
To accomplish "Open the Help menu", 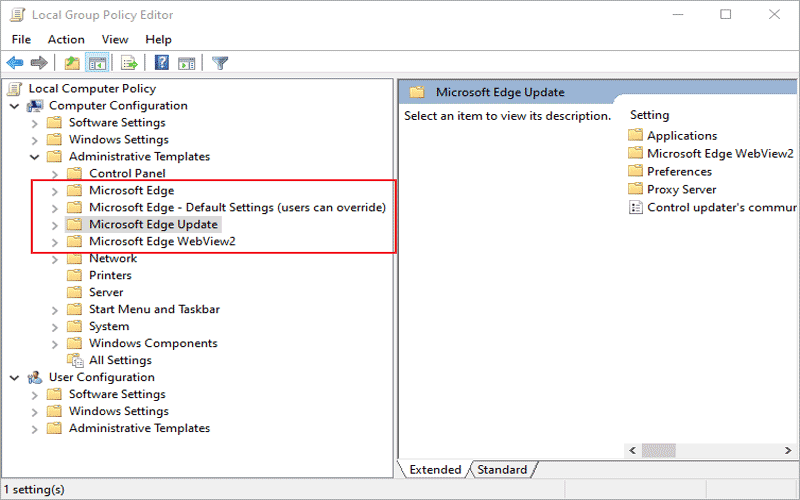I will [x=158, y=39].
